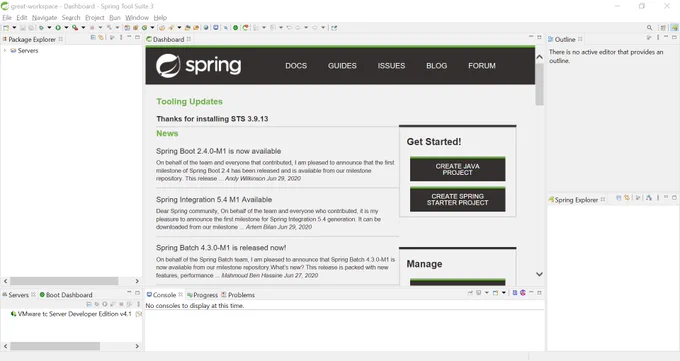Toggle Link with Editor in Package Explorer

coord(101,38)
